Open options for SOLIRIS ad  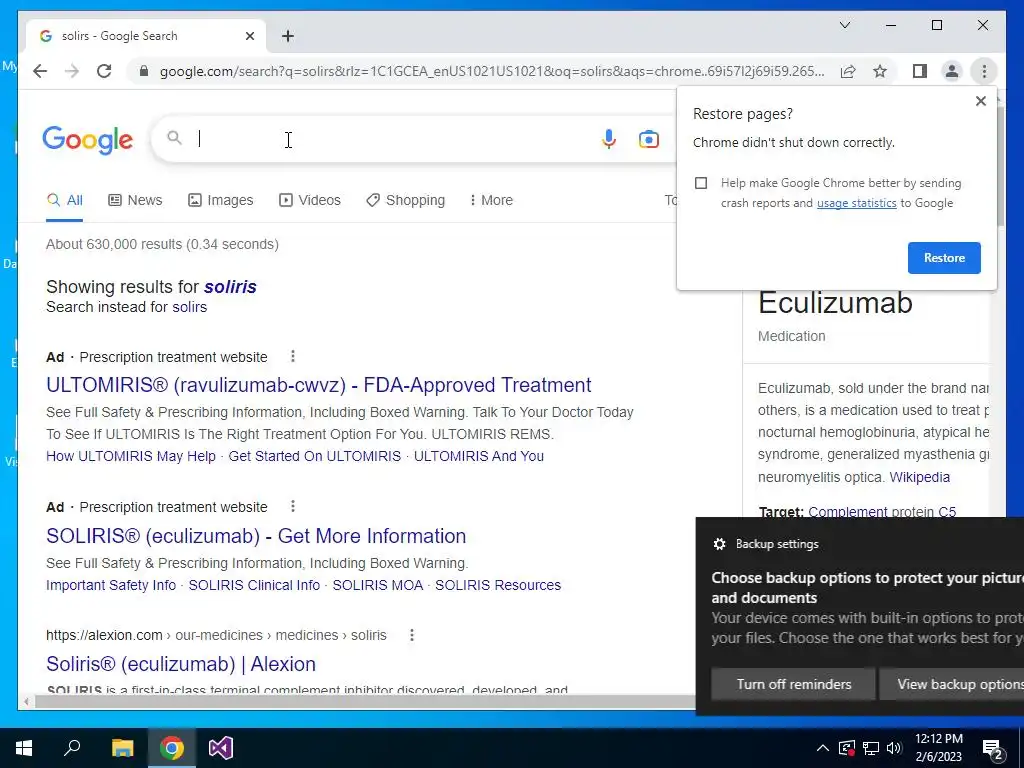coord(293,507)
